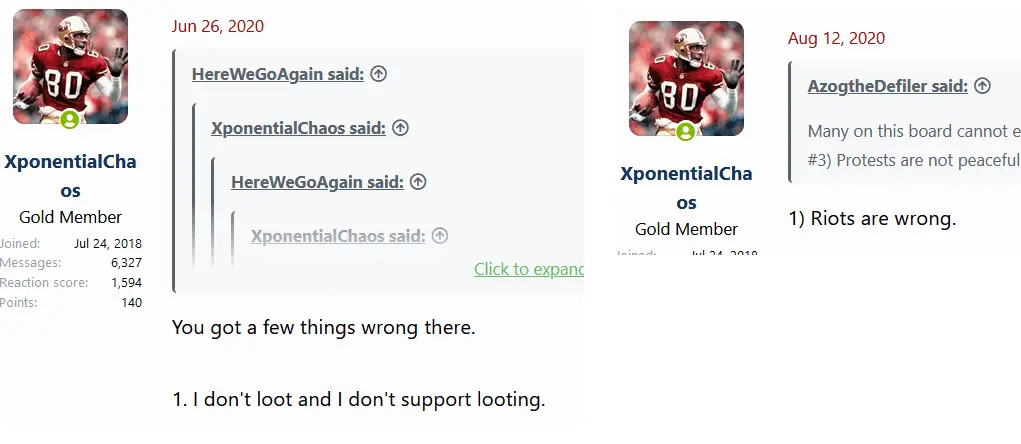Open the "AzogtheDefiler said:" quote link
The image size is (1021, 444).
point(887,86)
